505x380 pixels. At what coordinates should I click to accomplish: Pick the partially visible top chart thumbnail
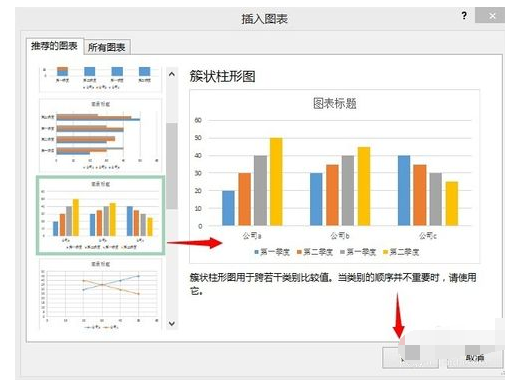[x=100, y=79]
